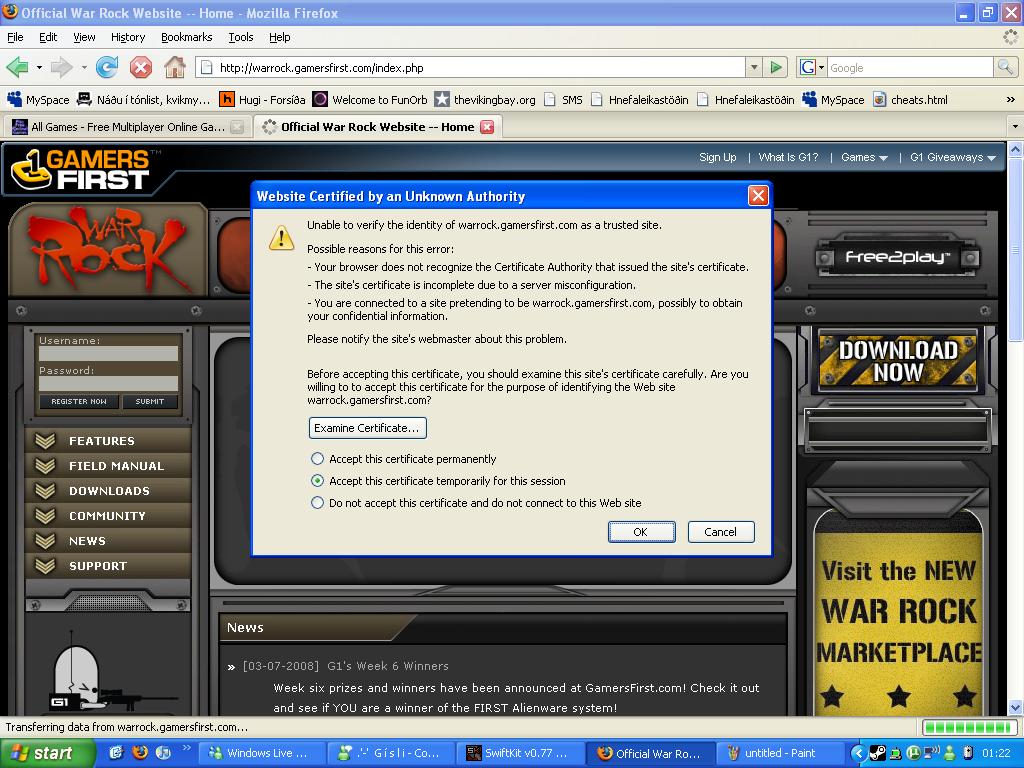Screen dimensions: 1024x768
Task: Open the History menu
Action: coord(128,37)
